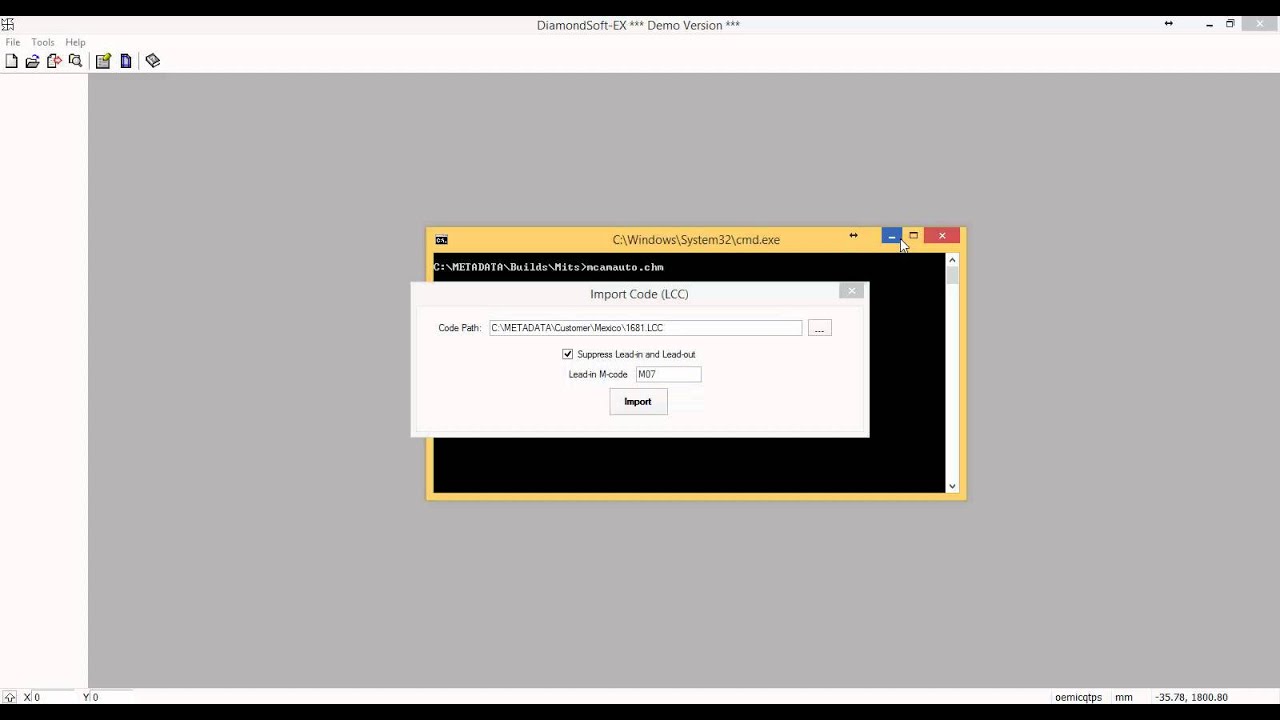Minimize the cmd.exe window

coord(891,236)
